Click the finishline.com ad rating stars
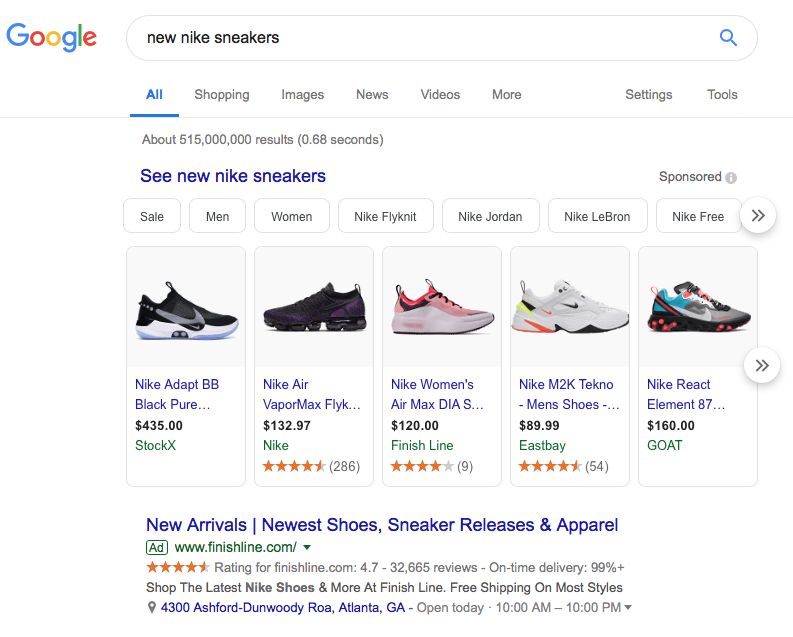793x637 pixels. click(x=178, y=567)
